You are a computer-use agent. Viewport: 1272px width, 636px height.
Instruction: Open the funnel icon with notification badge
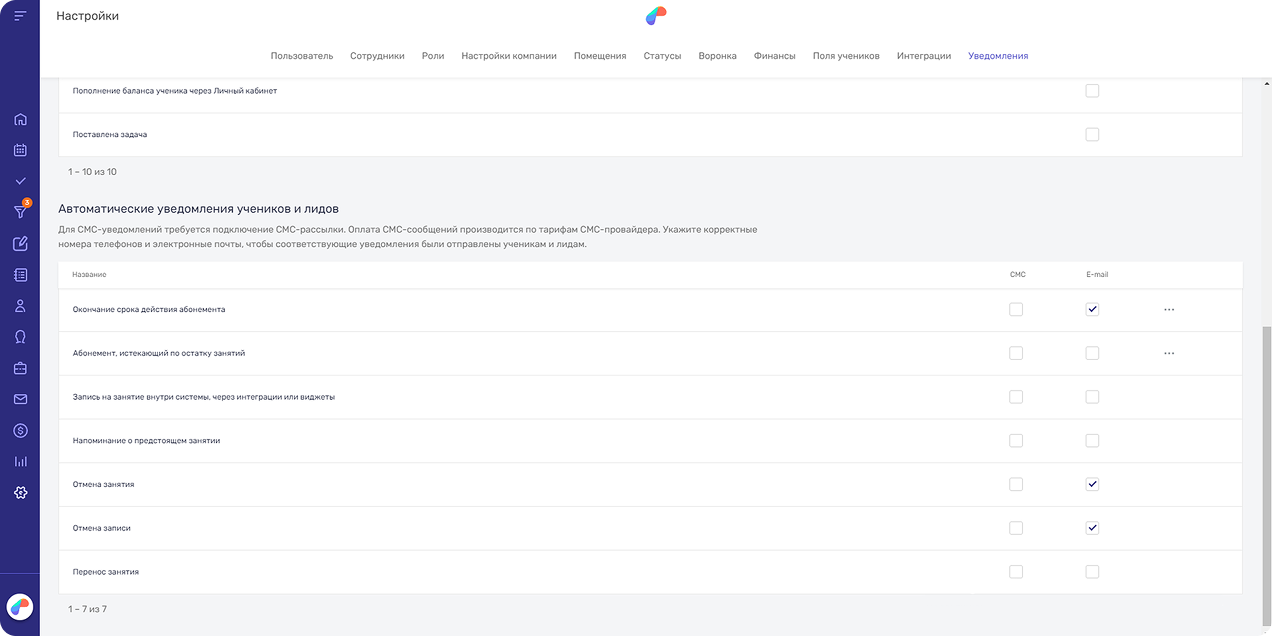click(x=20, y=211)
